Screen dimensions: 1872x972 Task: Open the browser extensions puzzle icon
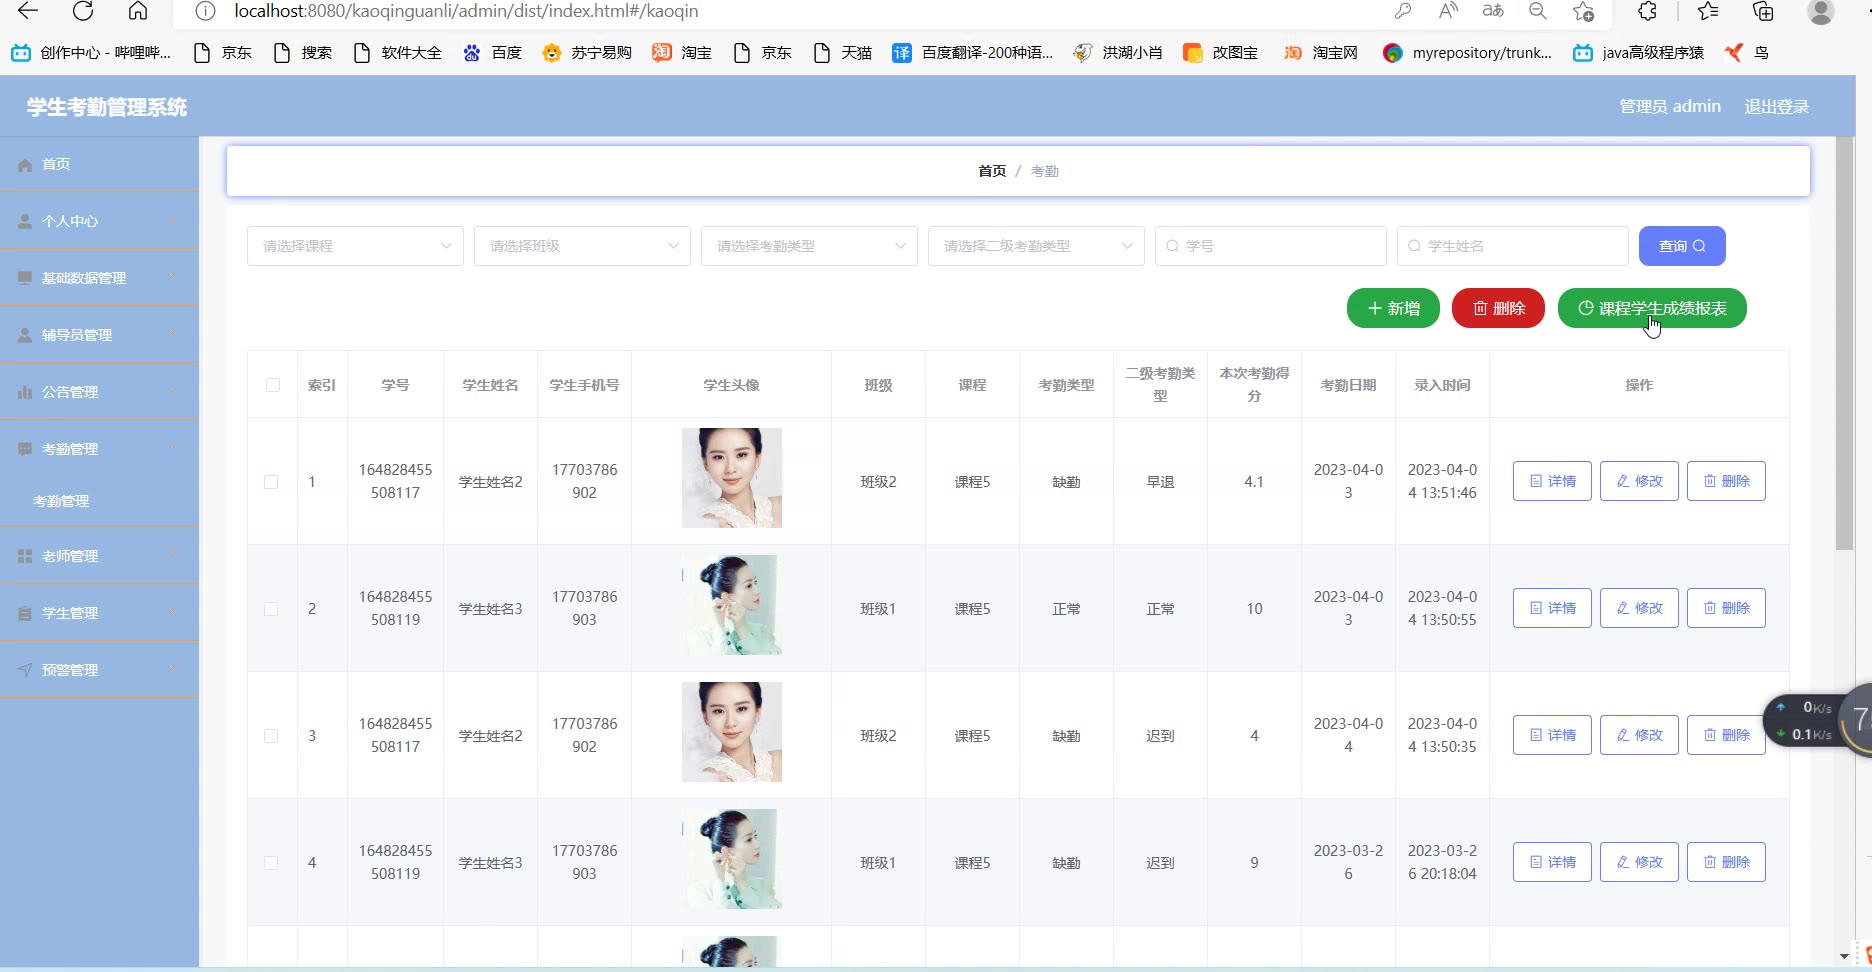(1647, 11)
